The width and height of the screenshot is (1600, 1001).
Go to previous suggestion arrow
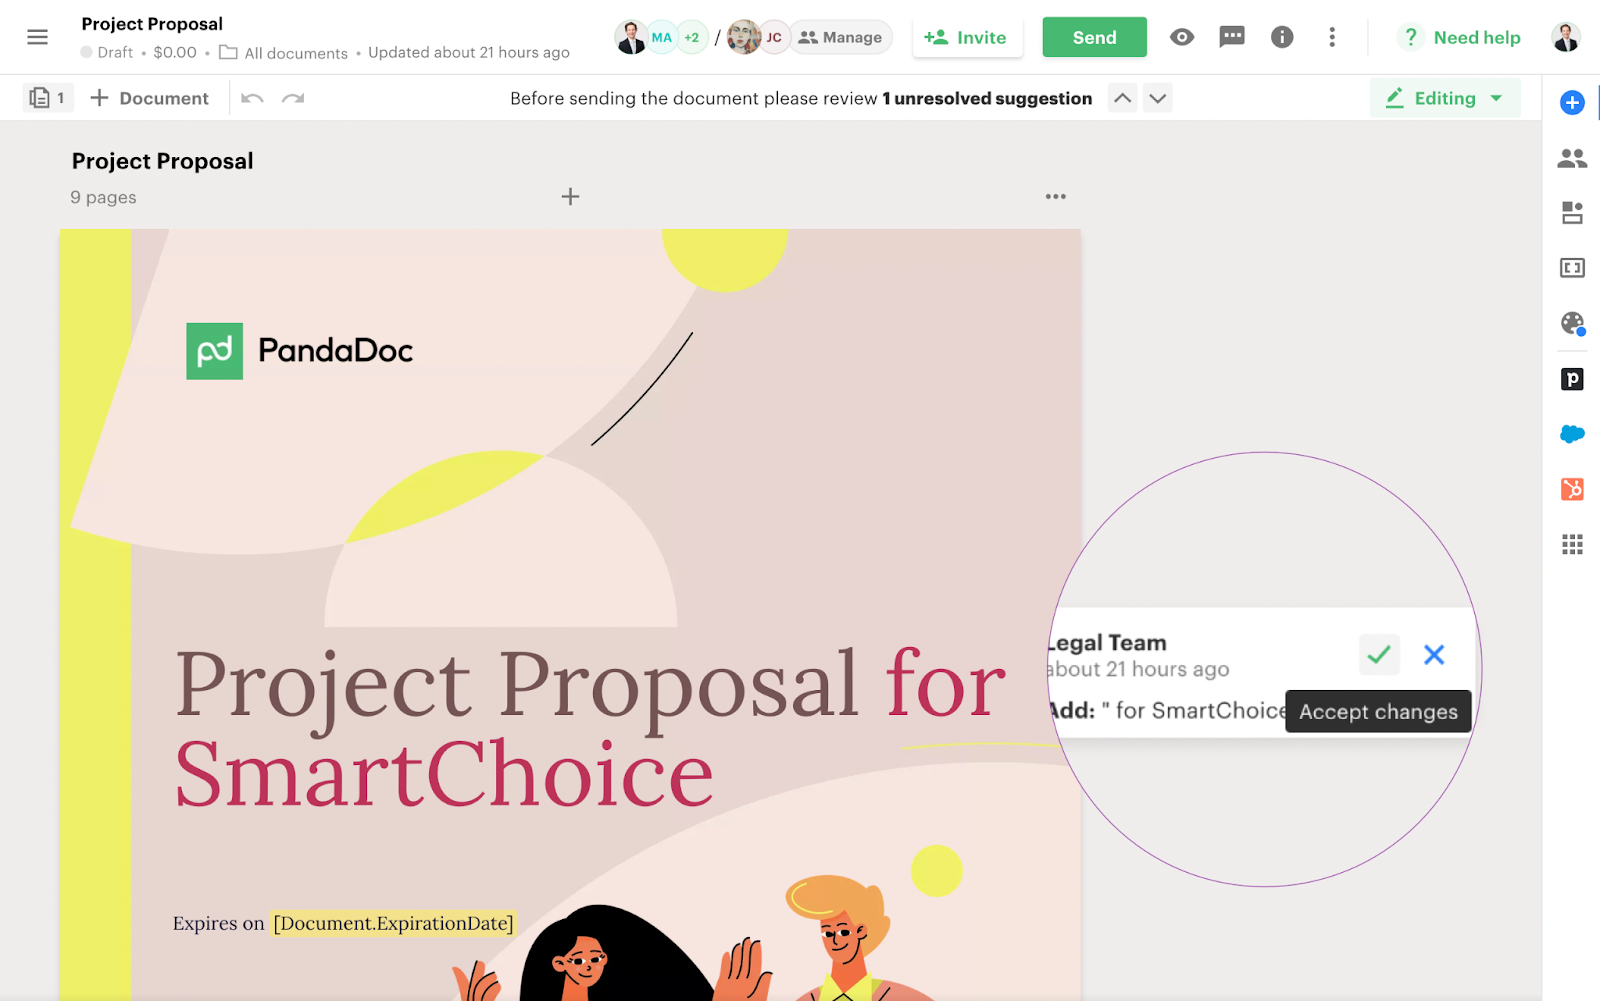coord(1123,98)
